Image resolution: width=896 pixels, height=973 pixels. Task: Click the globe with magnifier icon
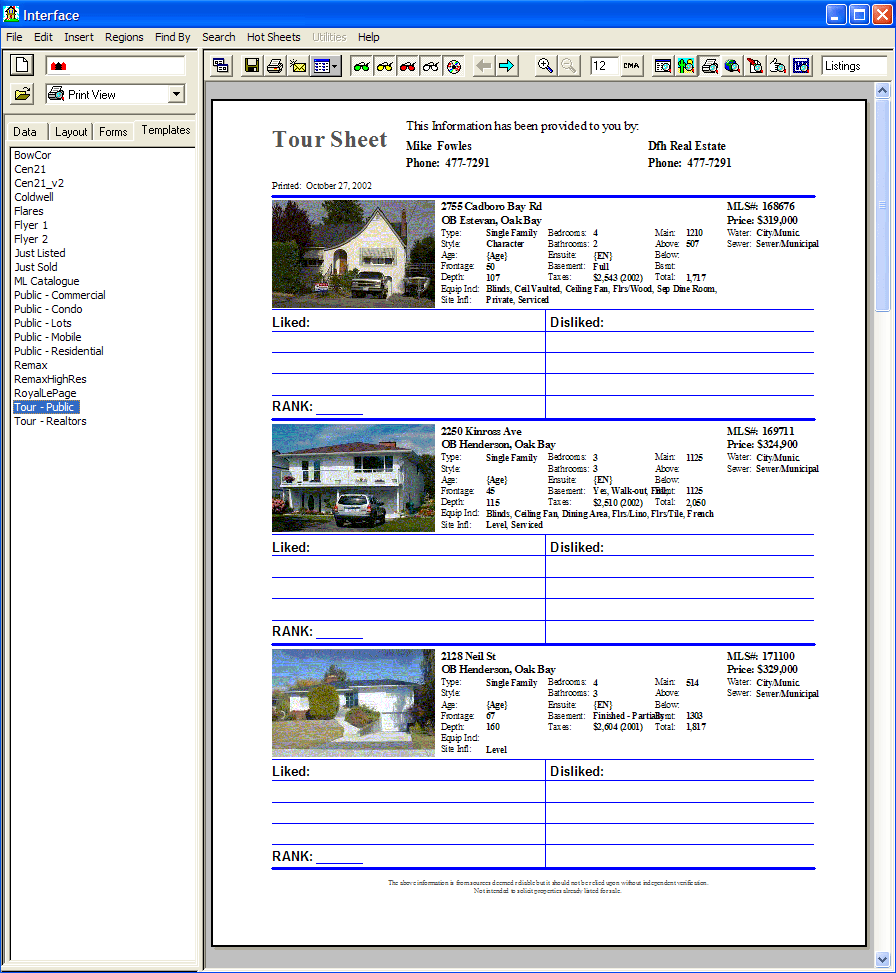point(732,66)
